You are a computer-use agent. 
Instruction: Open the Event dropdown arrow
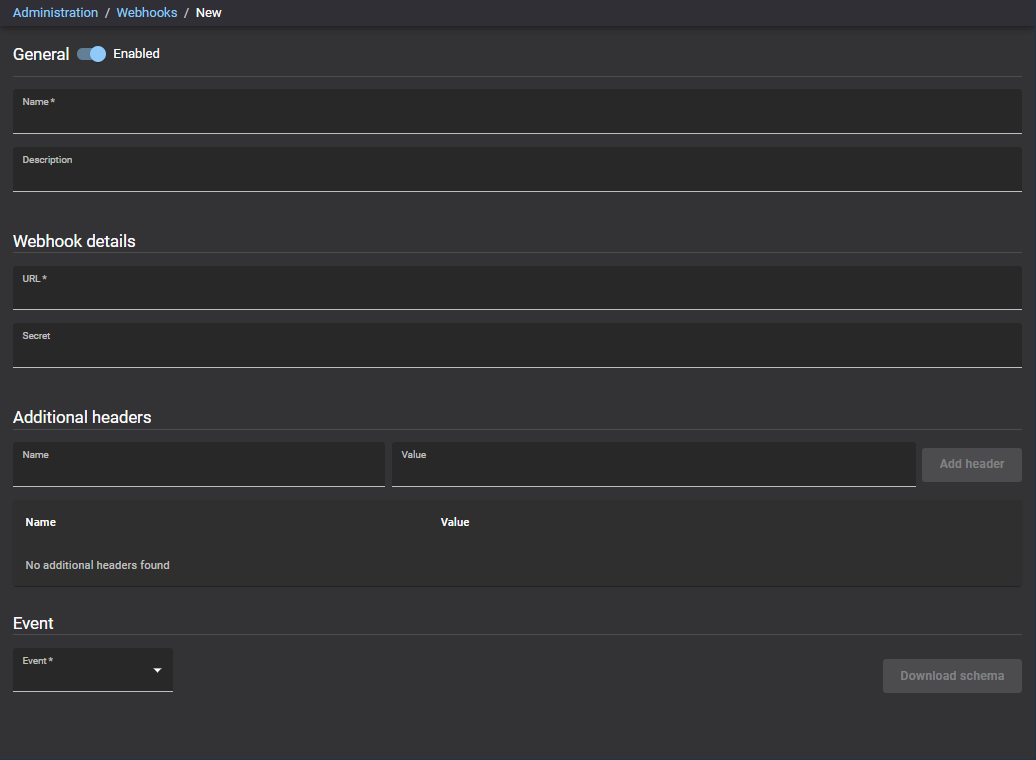157,670
